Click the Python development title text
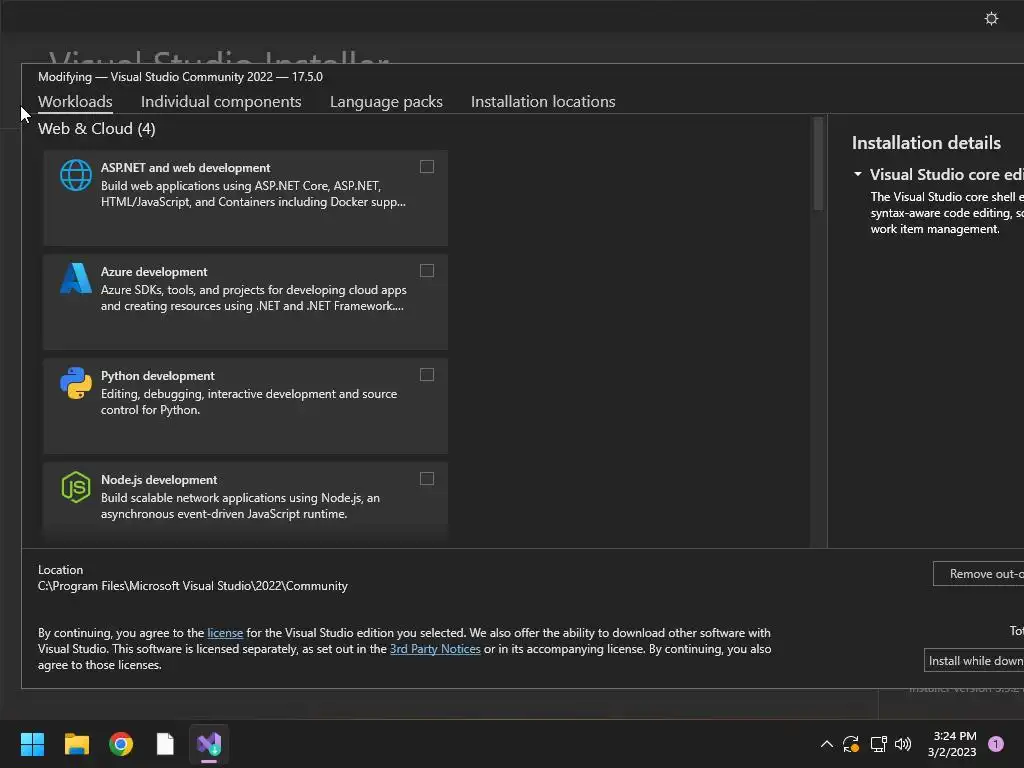 point(157,376)
